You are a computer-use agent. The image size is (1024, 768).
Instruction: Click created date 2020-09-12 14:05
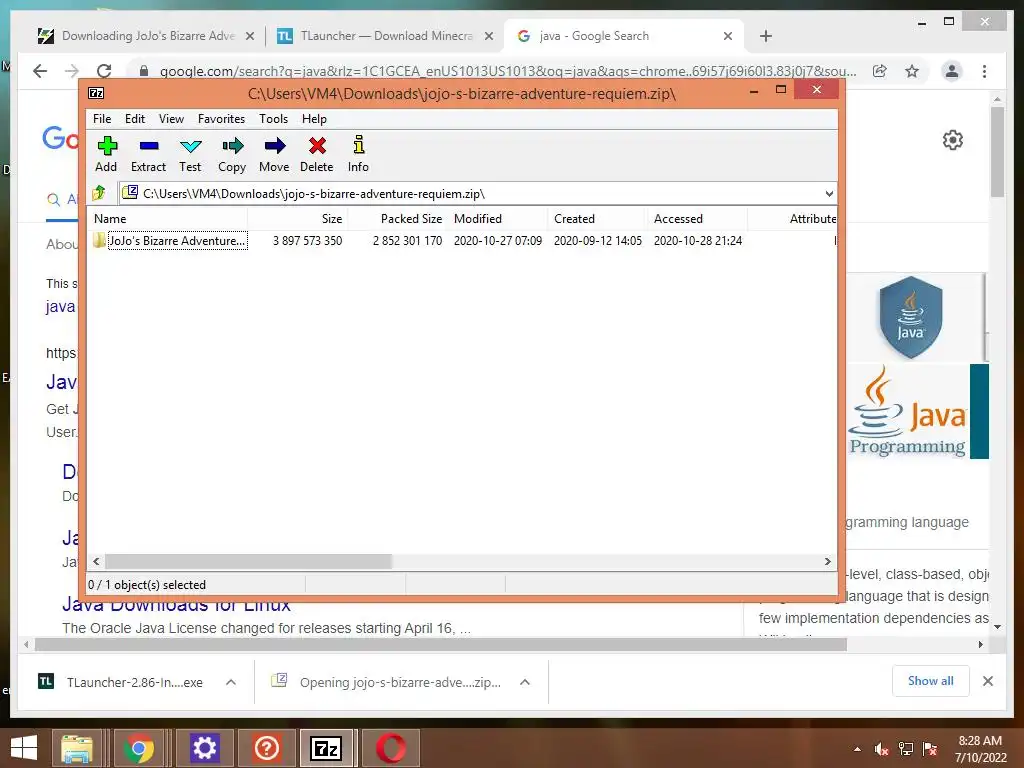click(x=598, y=240)
